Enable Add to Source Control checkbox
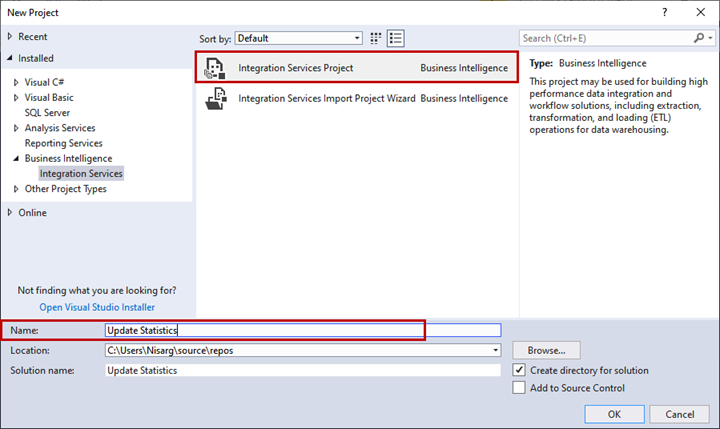Screen dimensions: 720x429 (x=519, y=388)
